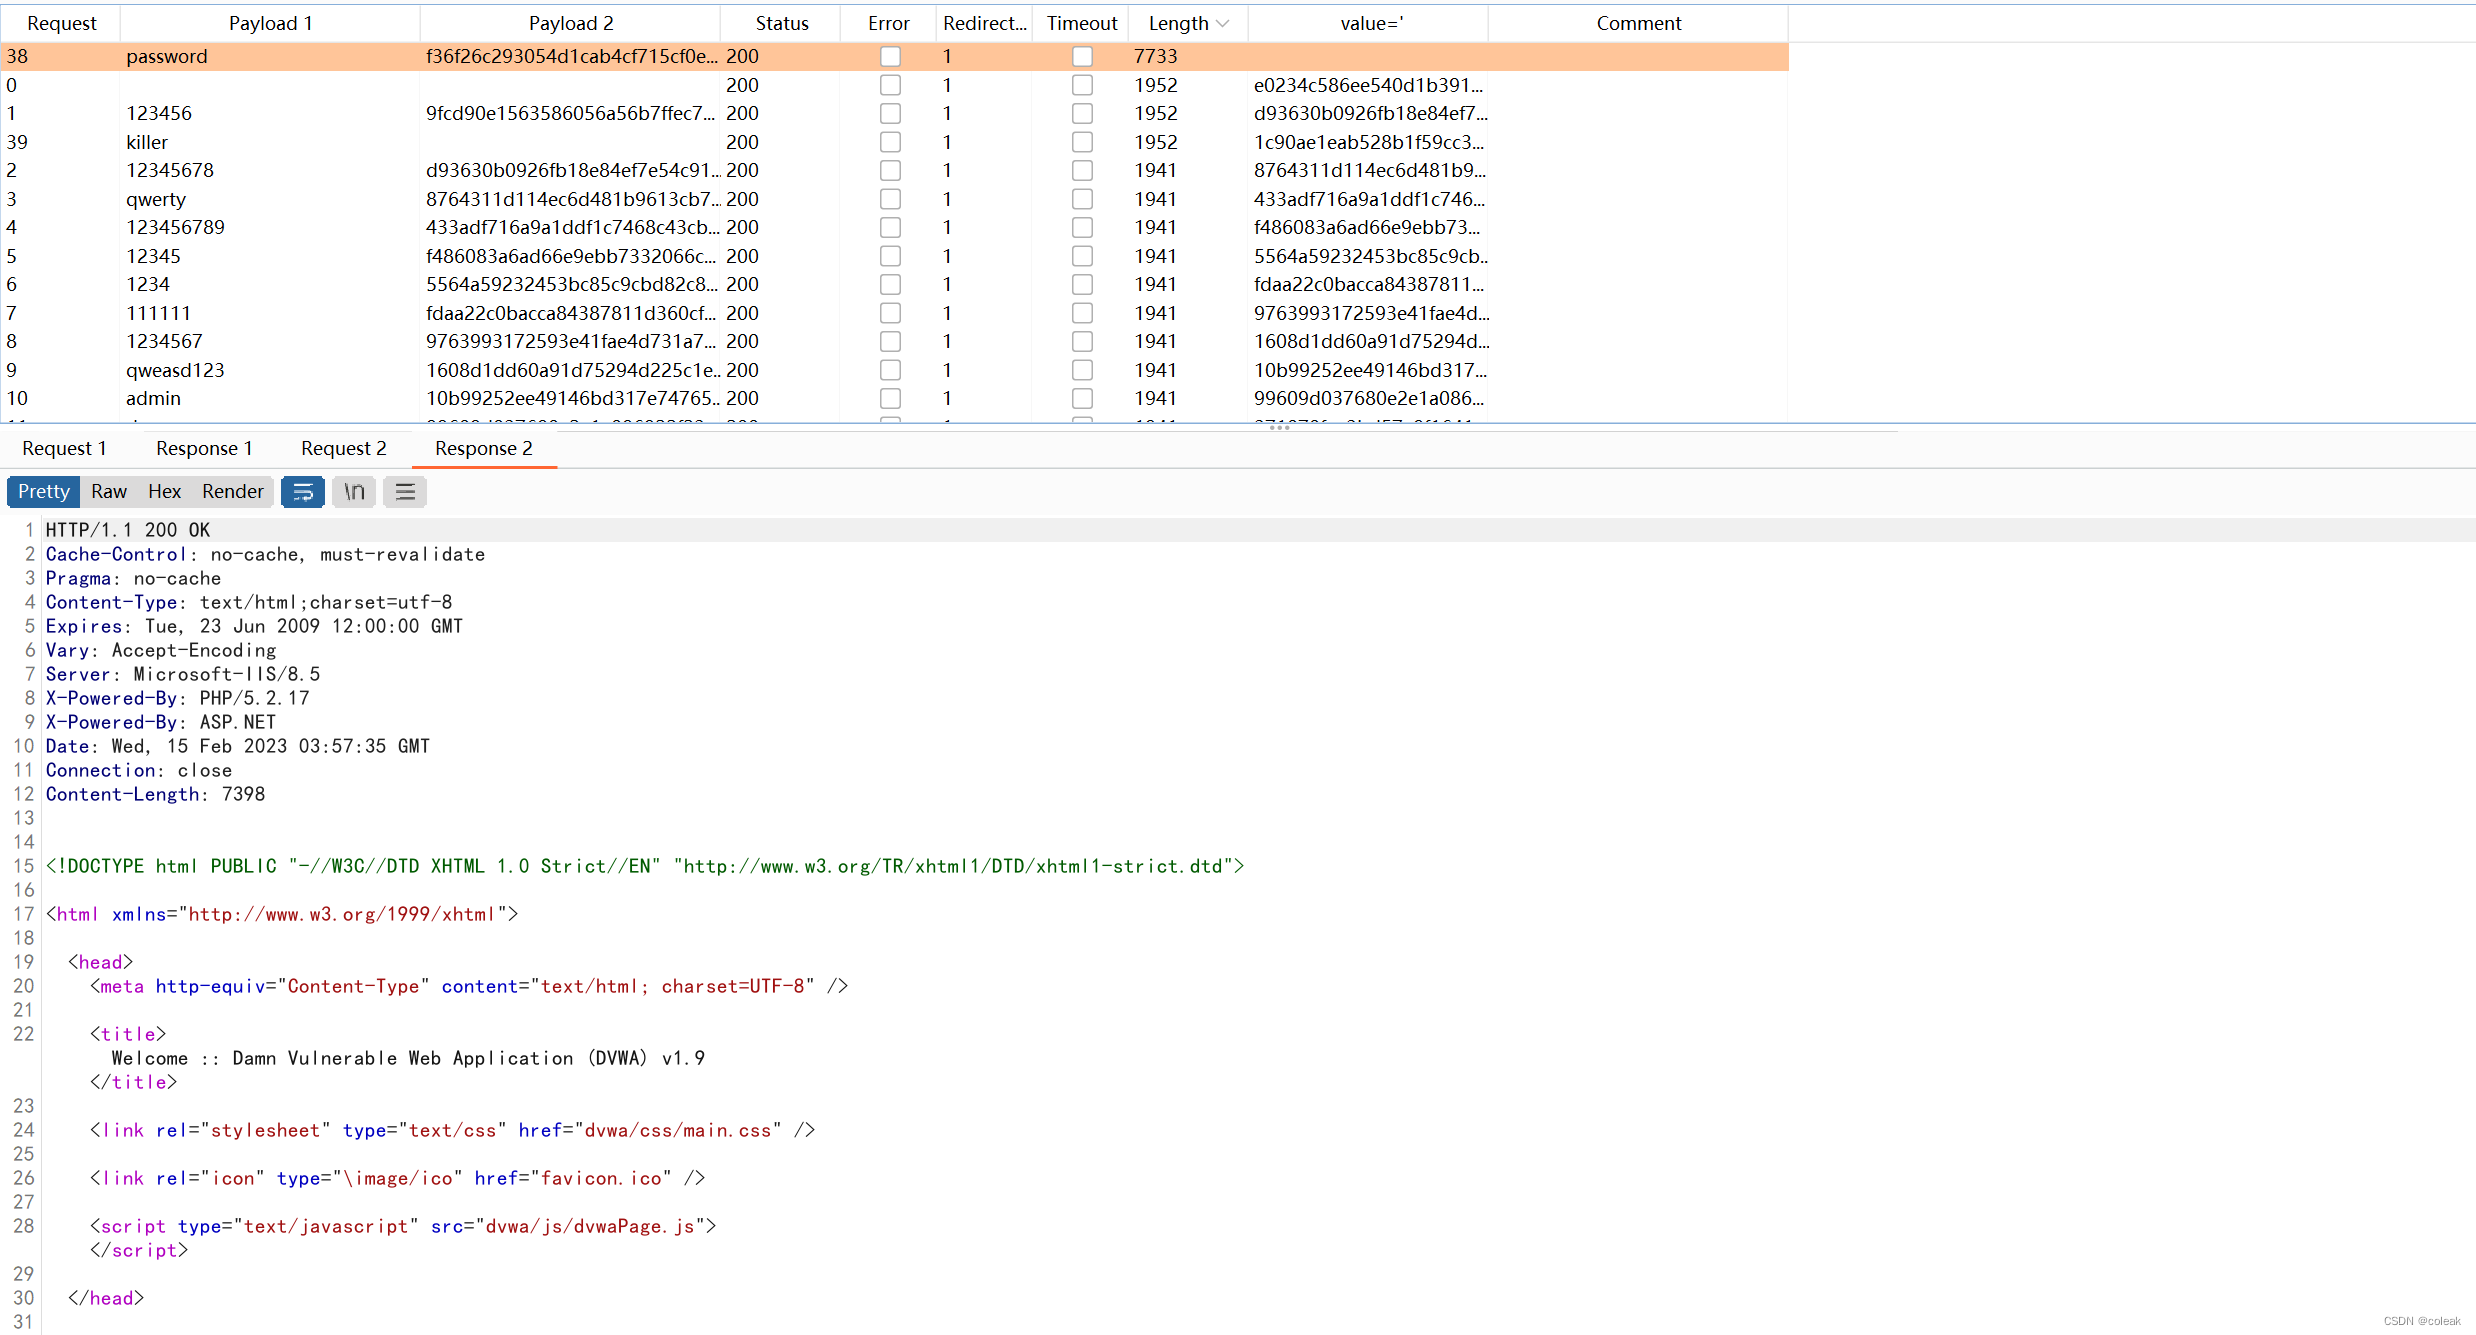Image resolution: width=2476 pixels, height=1335 pixels.
Task: Toggle the word wrap icon in response viewer
Action: [303, 492]
